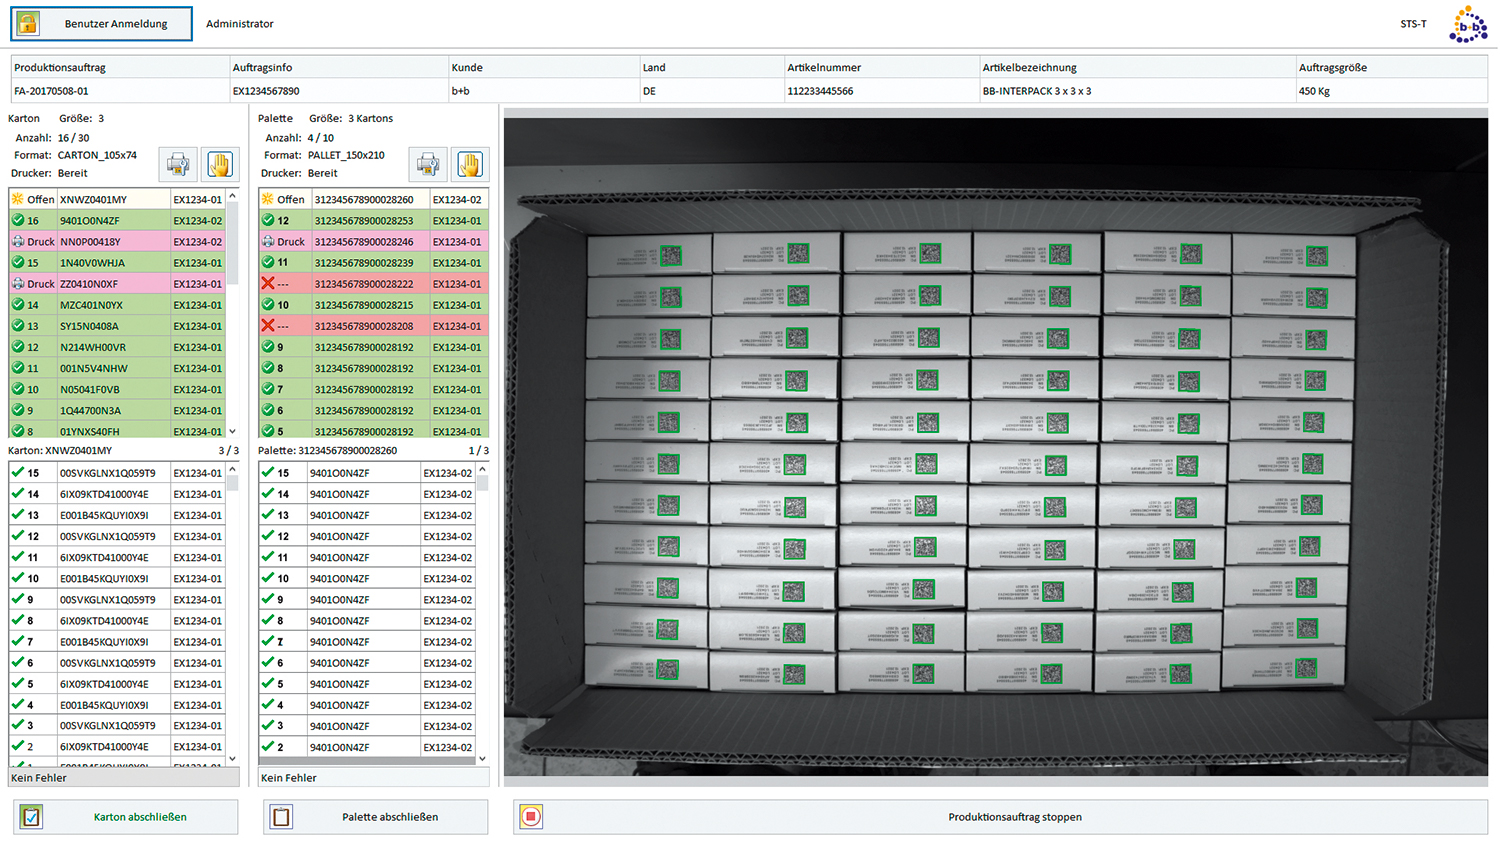Select the Artikelbezeichnung column header
This screenshot has height=844, width=1500.
click(1029, 68)
